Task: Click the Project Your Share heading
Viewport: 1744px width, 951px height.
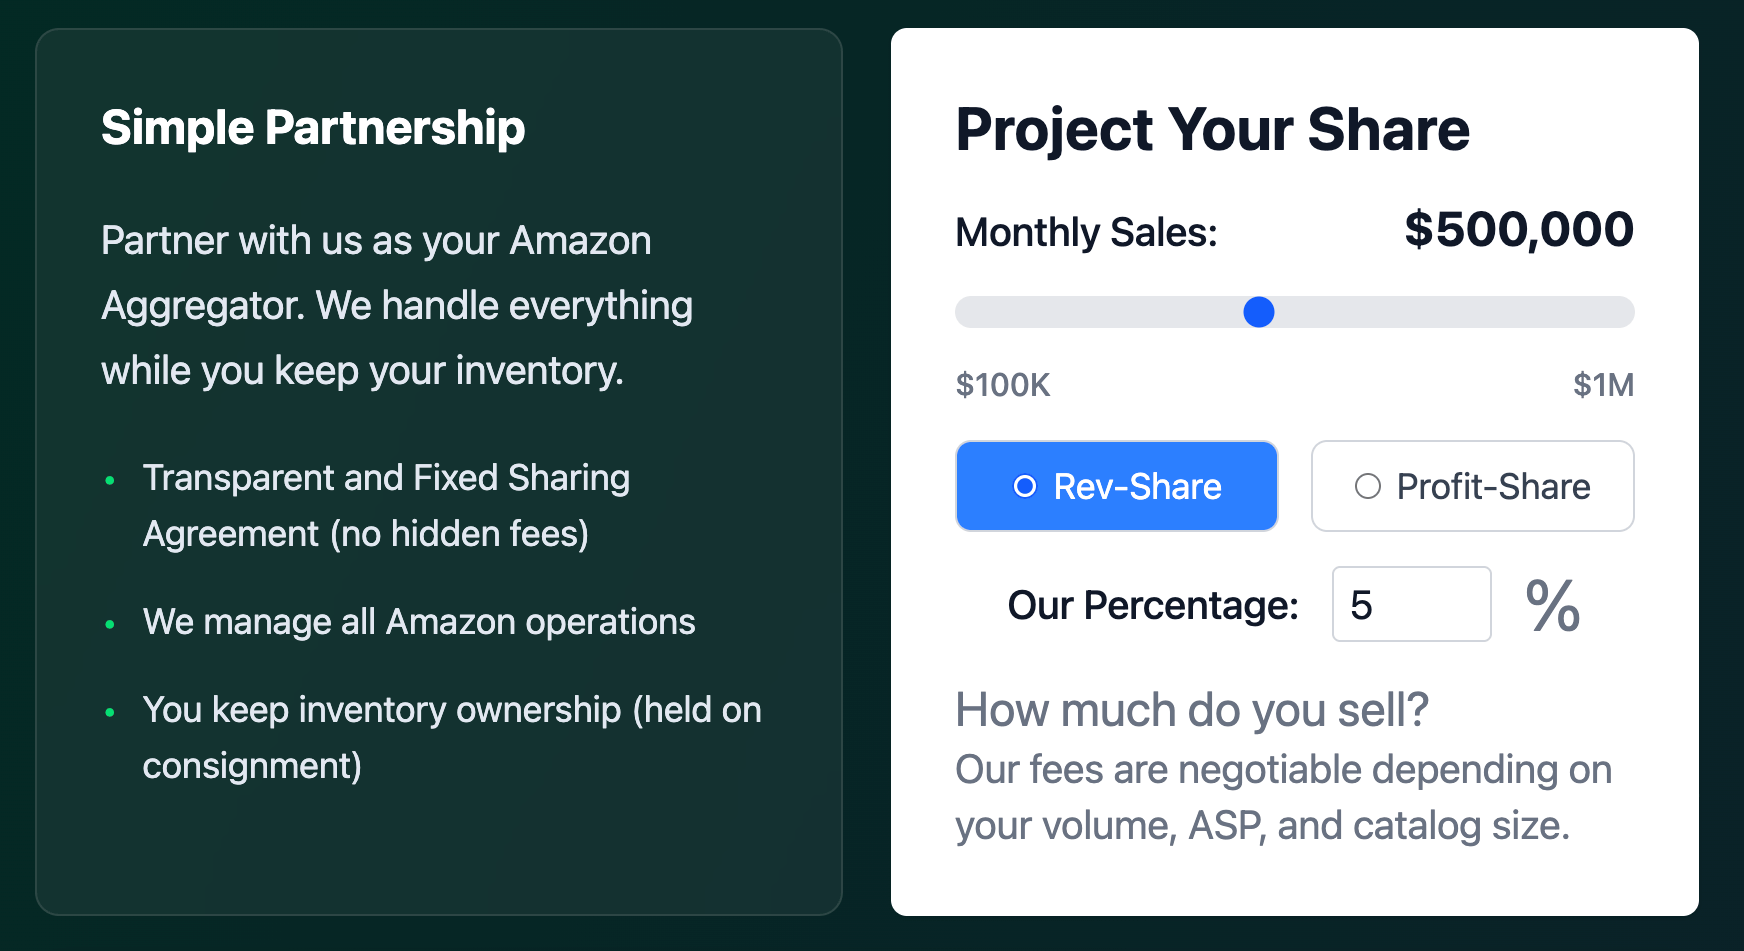Action: point(1213,130)
